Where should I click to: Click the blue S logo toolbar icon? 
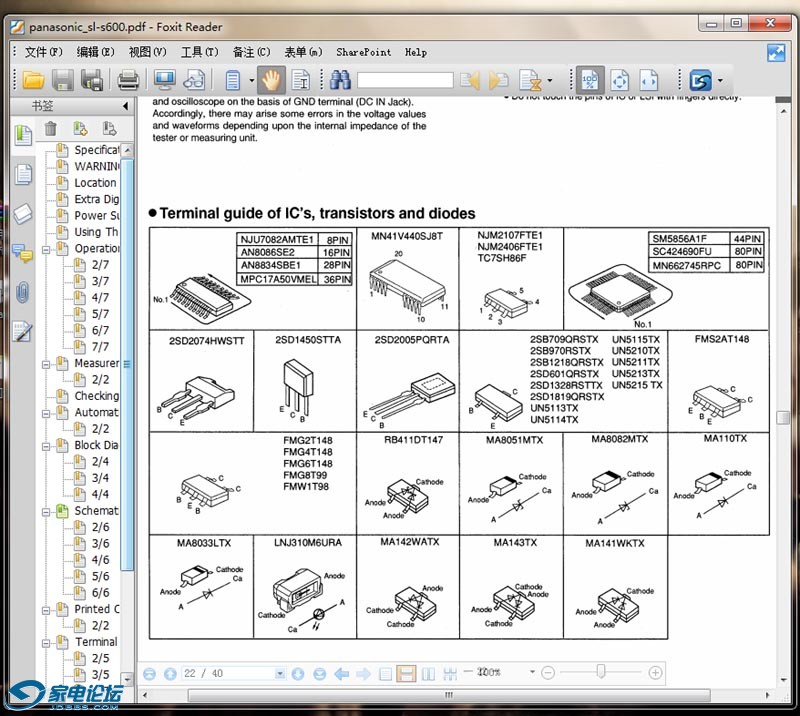coord(700,80)
